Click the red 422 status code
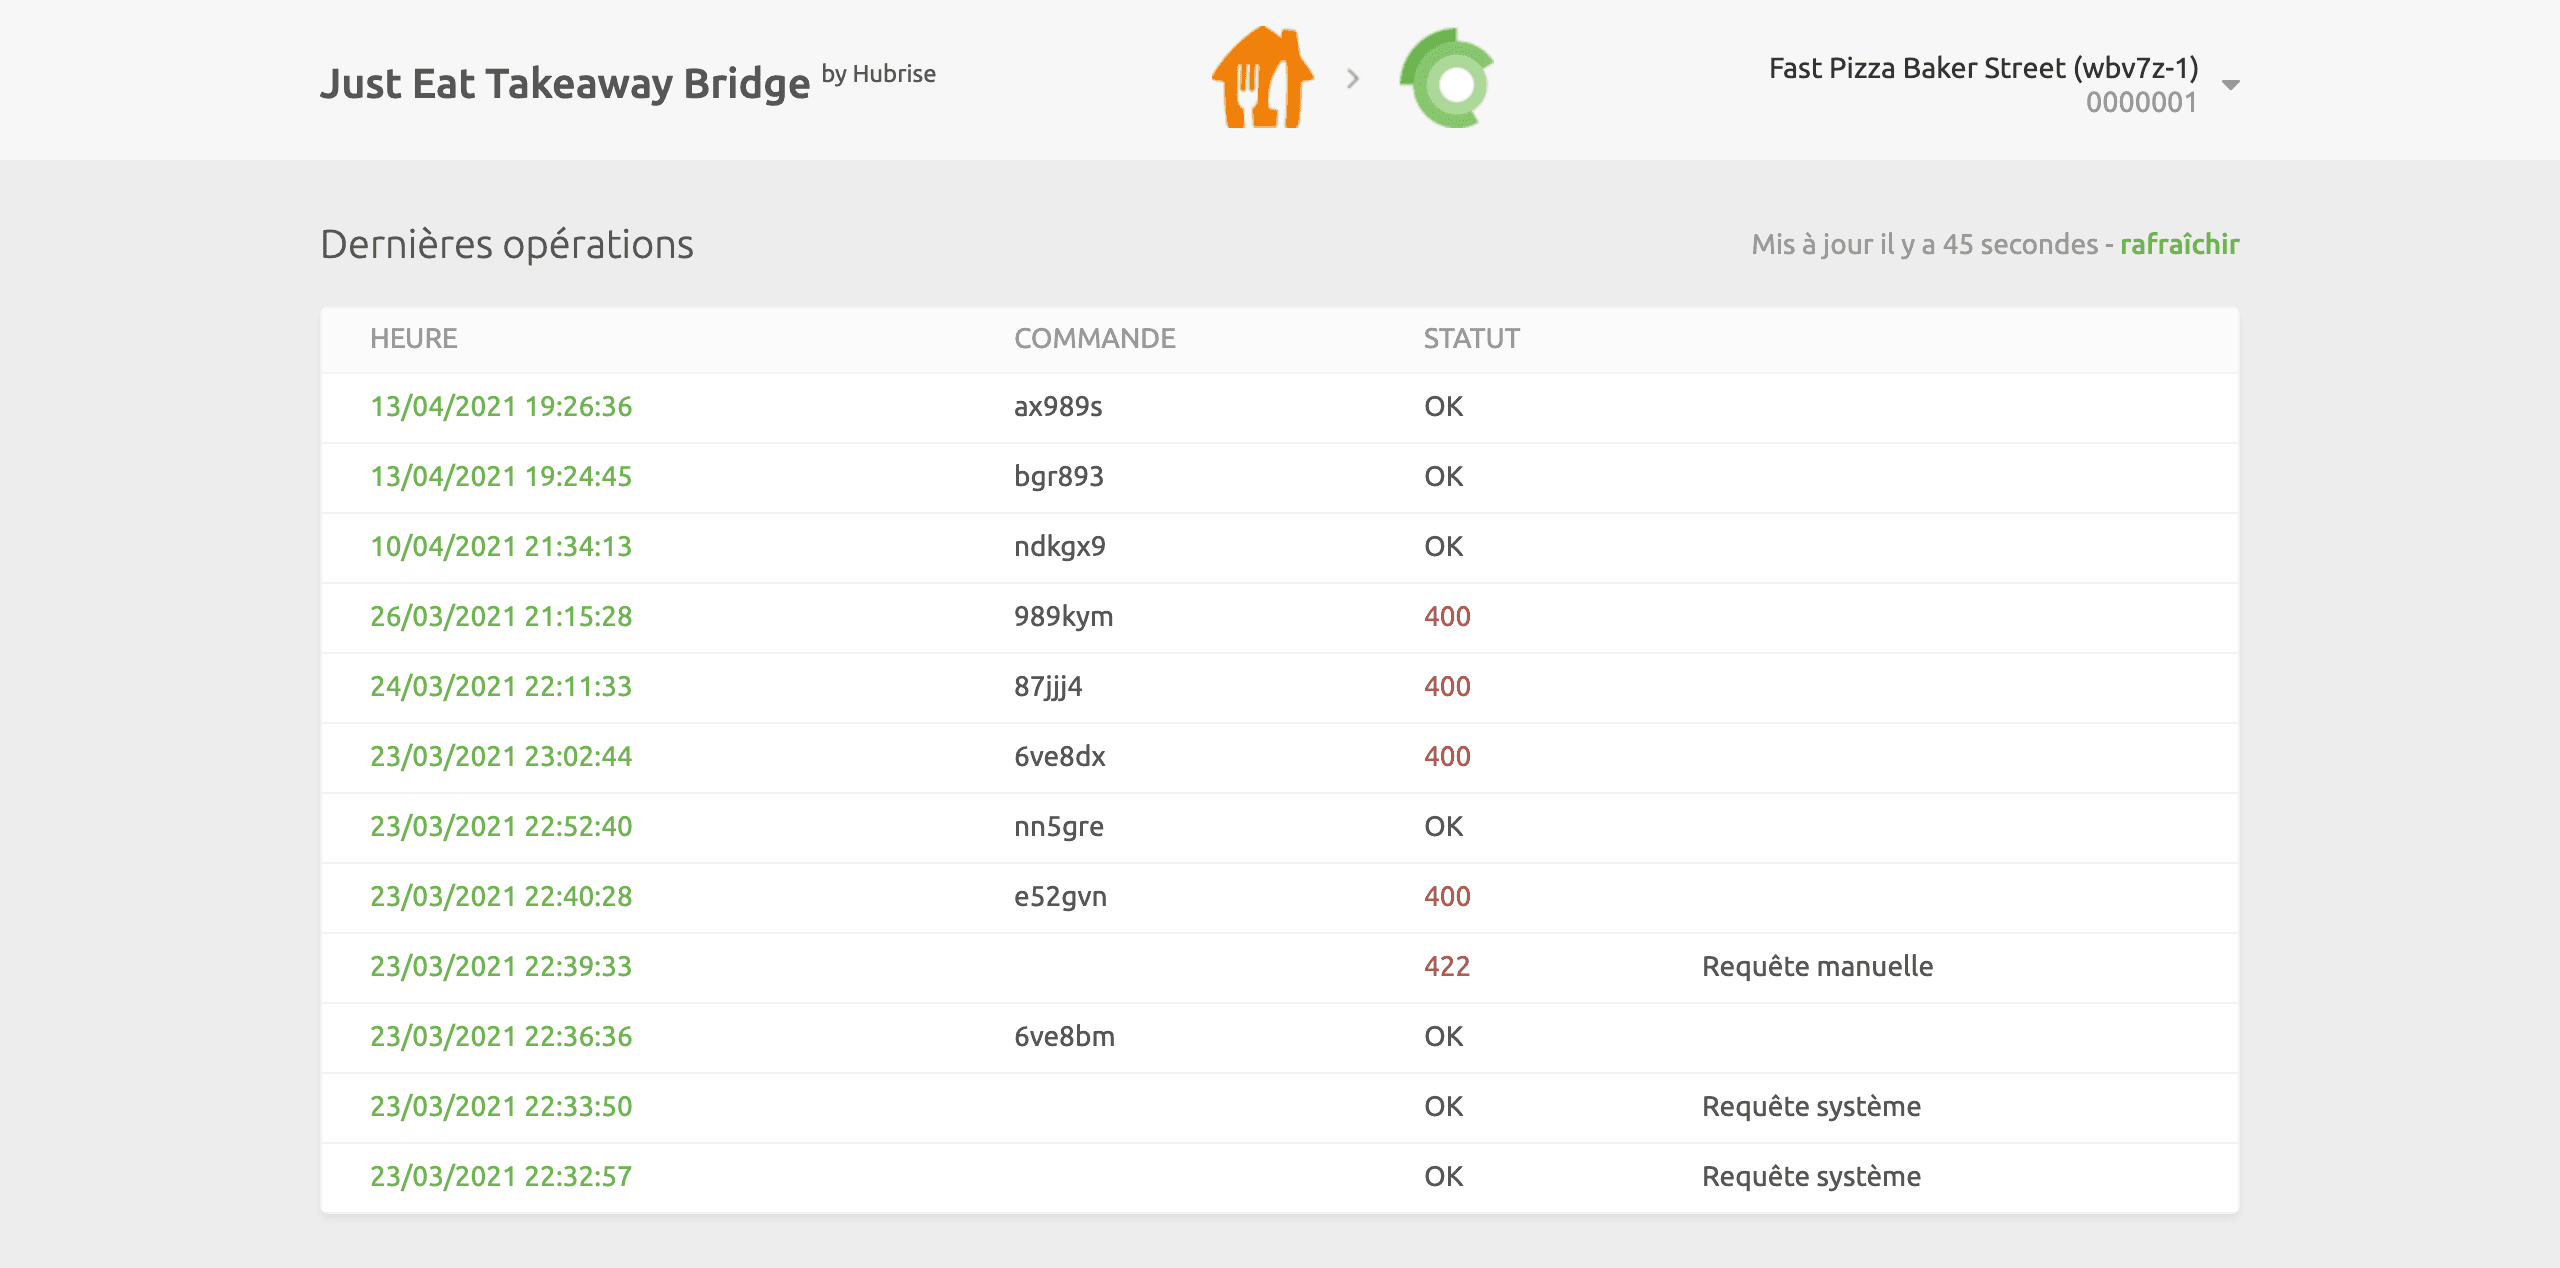2560x1268 pixels. [1447, 967]
